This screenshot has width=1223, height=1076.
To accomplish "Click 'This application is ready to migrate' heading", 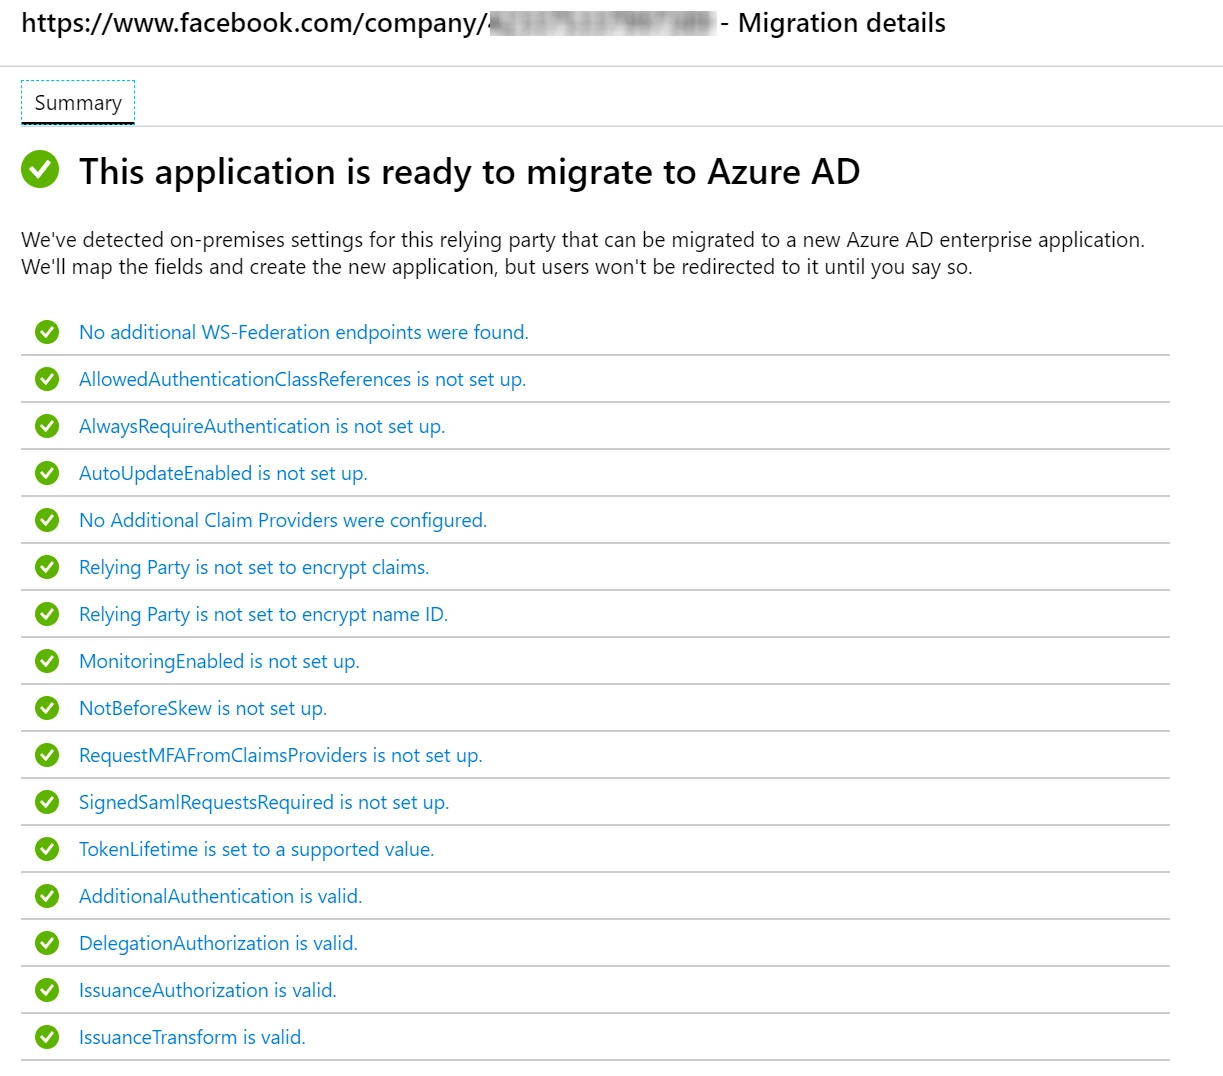I will pyautogui.click(x=469, y=172).
